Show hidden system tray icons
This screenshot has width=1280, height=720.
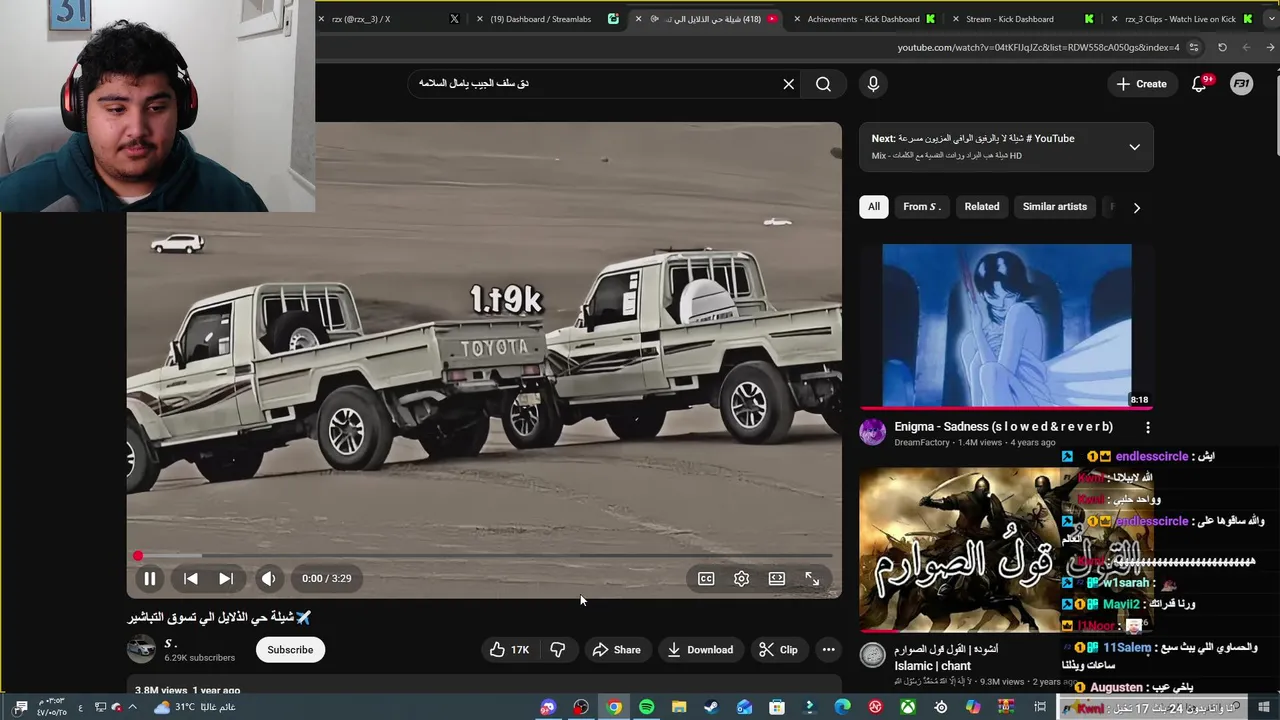pyautogui.click(x=132, y=707)
